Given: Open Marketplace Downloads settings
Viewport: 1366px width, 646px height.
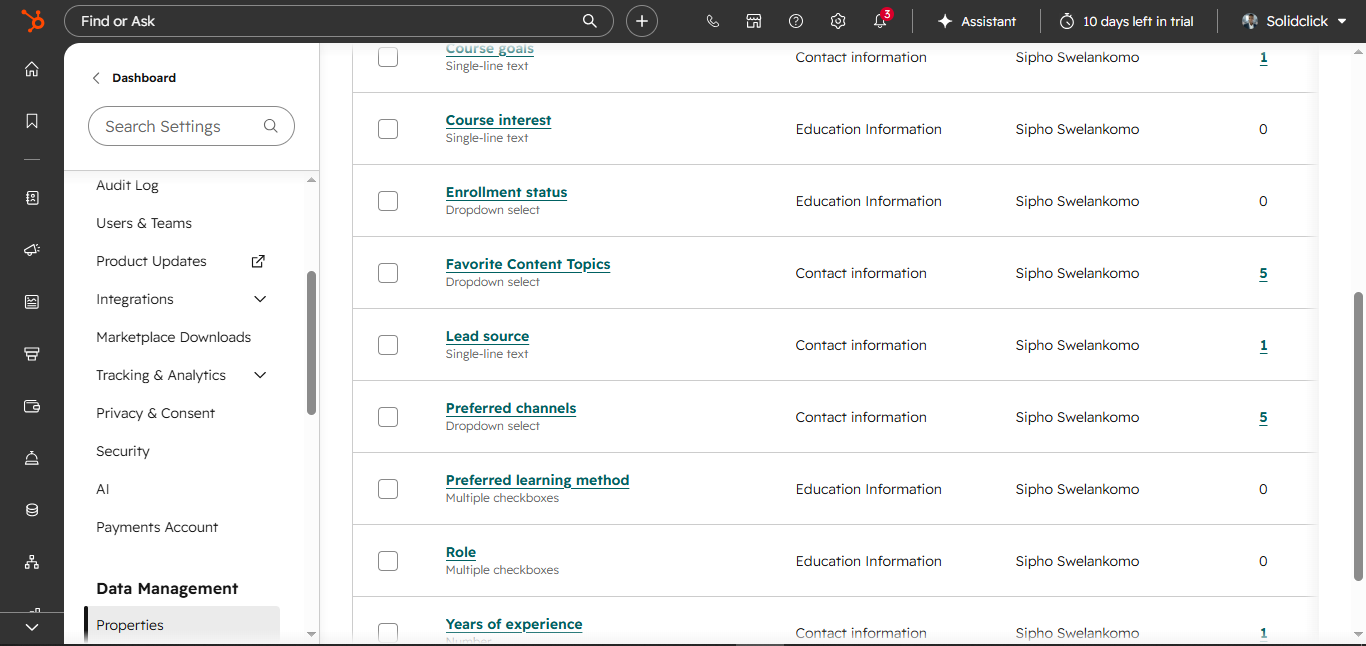Looking at the screenshot, I should (x=174, y=337).
